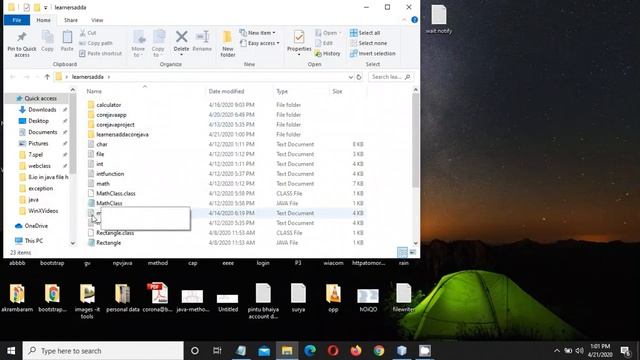
Task: Sort by the Type column header
Action: (x=301, y=91)
